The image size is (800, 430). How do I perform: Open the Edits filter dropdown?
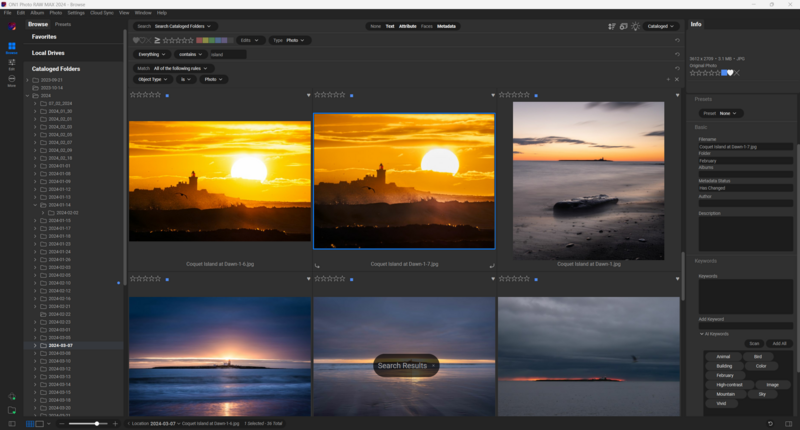[249, 40]
